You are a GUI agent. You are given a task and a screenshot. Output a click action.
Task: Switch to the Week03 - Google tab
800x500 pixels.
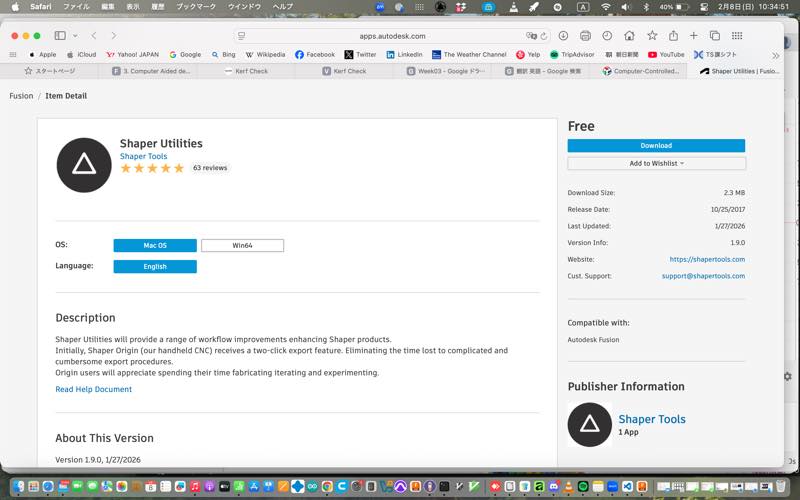pyautogui.click(x=445, y=71)
